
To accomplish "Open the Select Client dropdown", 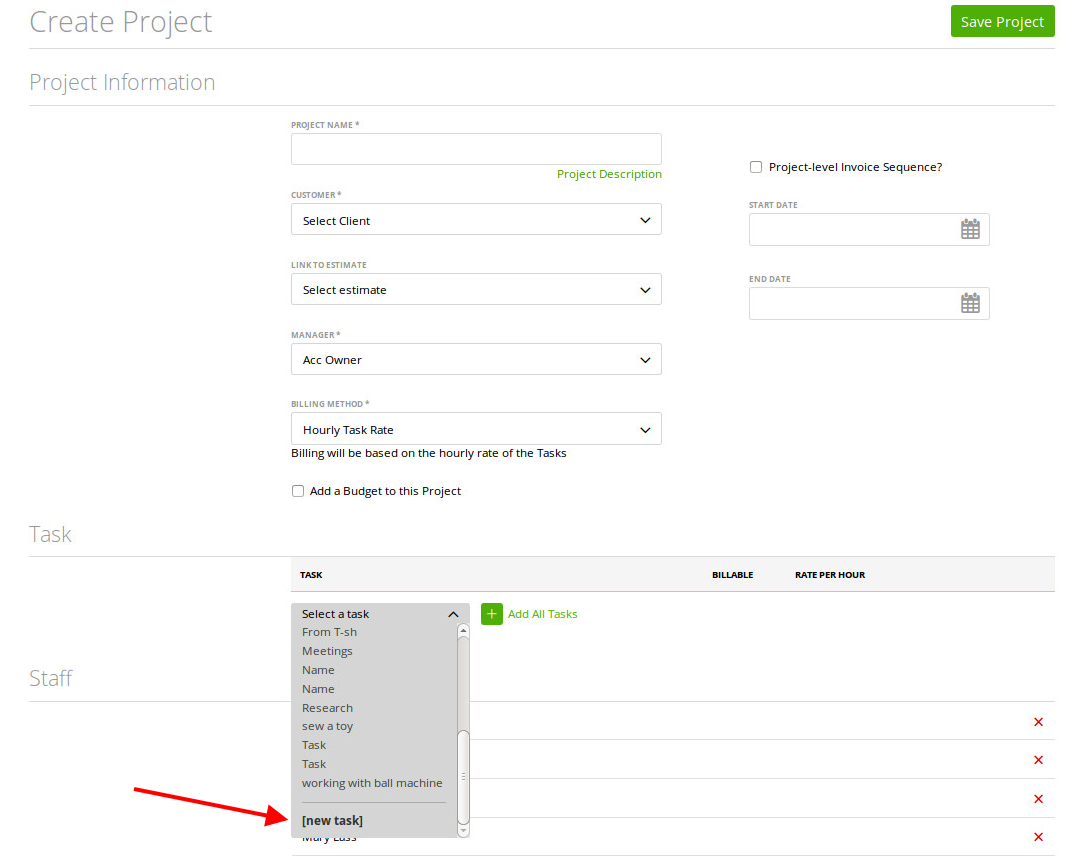I will (476, 220).
